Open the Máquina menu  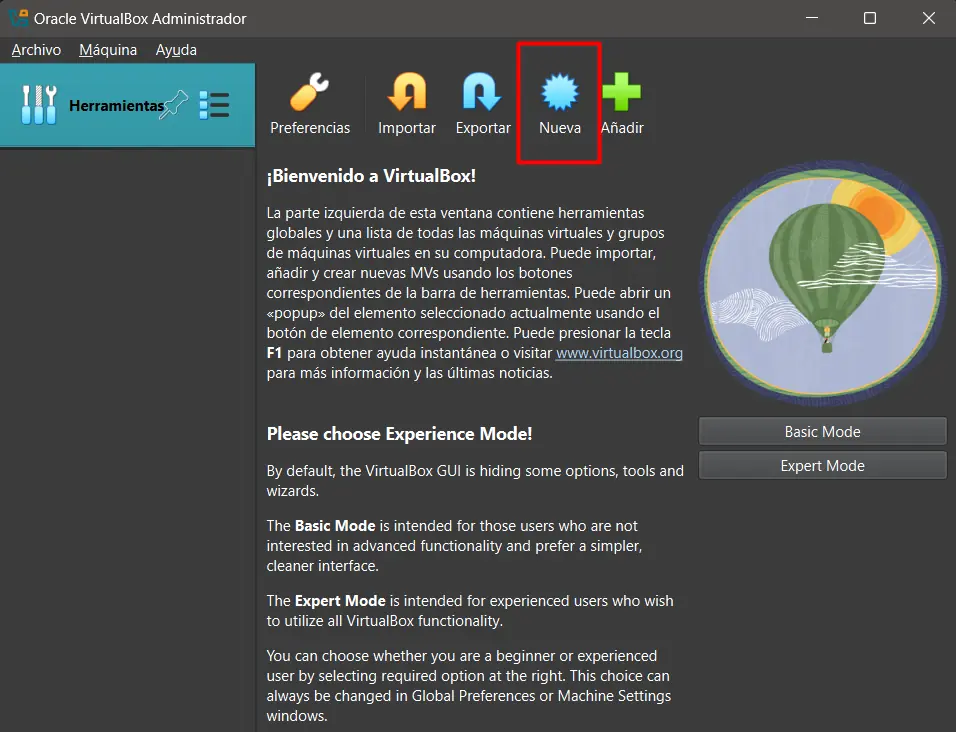[108, 50]
